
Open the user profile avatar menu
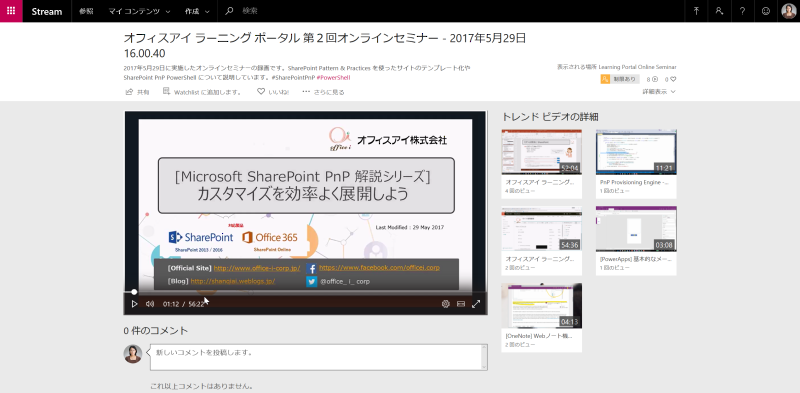(x=789, y=11)
